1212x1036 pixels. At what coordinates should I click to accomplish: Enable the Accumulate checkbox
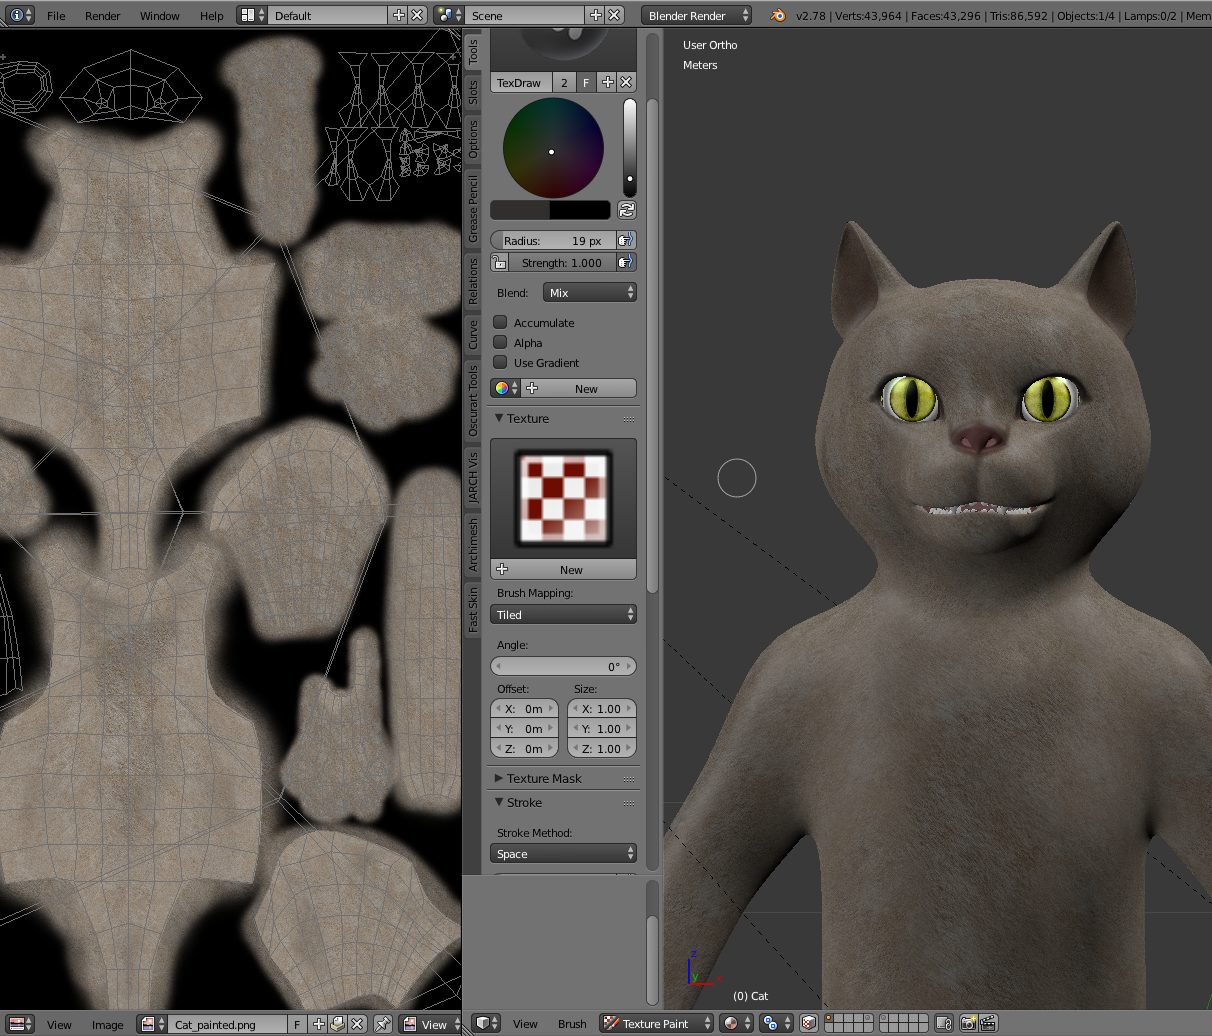point(500,322)
